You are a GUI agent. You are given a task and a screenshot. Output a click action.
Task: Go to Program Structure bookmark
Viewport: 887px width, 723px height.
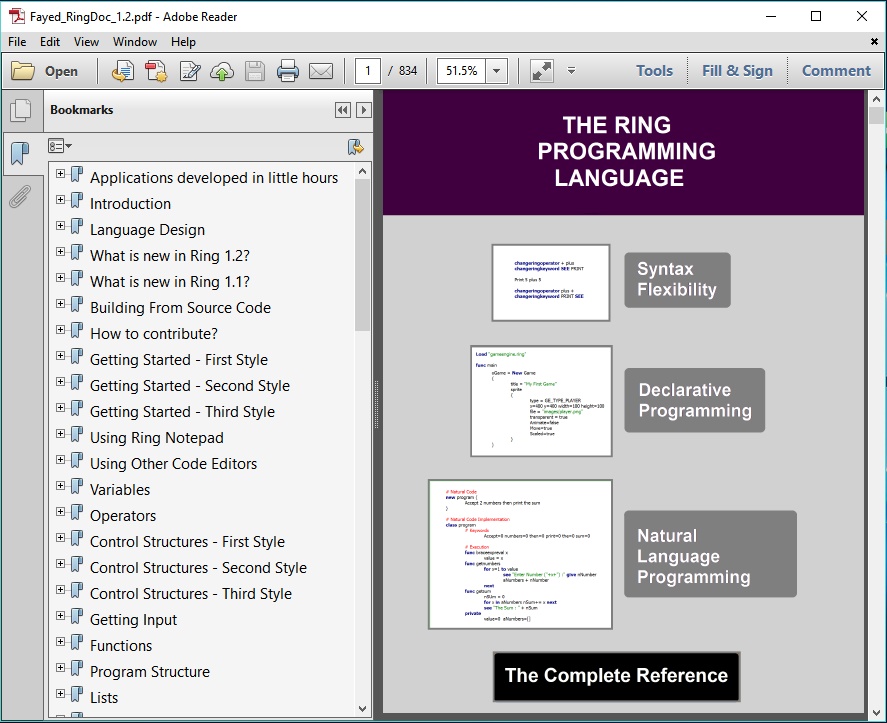tap(150, 672)
